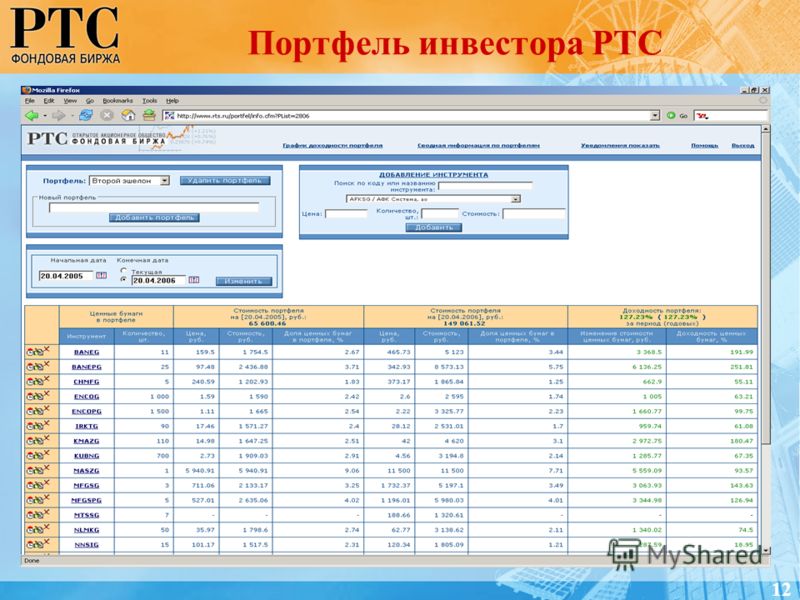The image size is (800, 600).
Task: Click the 'Новый портфель' name input field
Action: tap(154, 207)
